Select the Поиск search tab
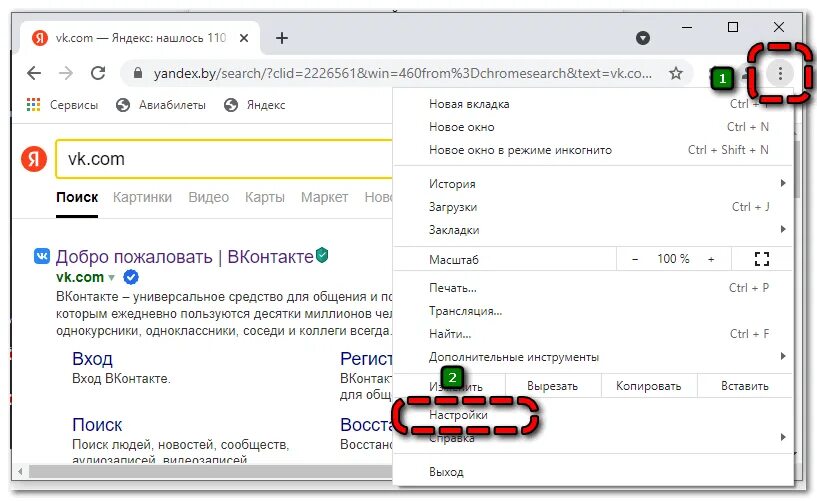817x501 pixels. pos(77,197)
